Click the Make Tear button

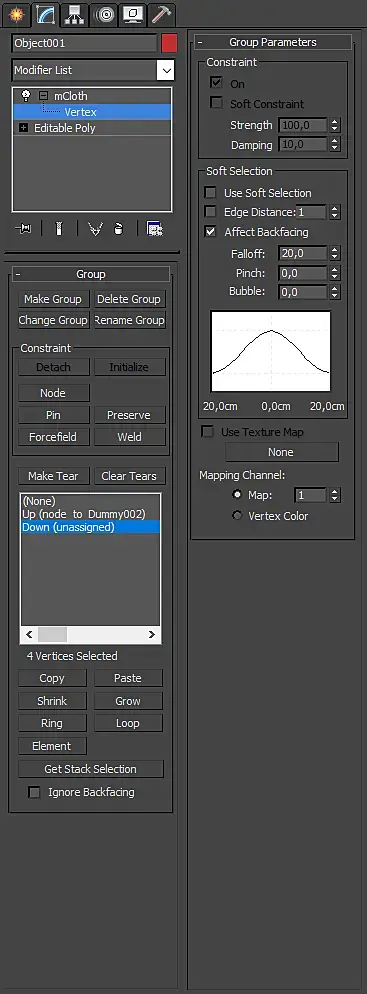53,476
